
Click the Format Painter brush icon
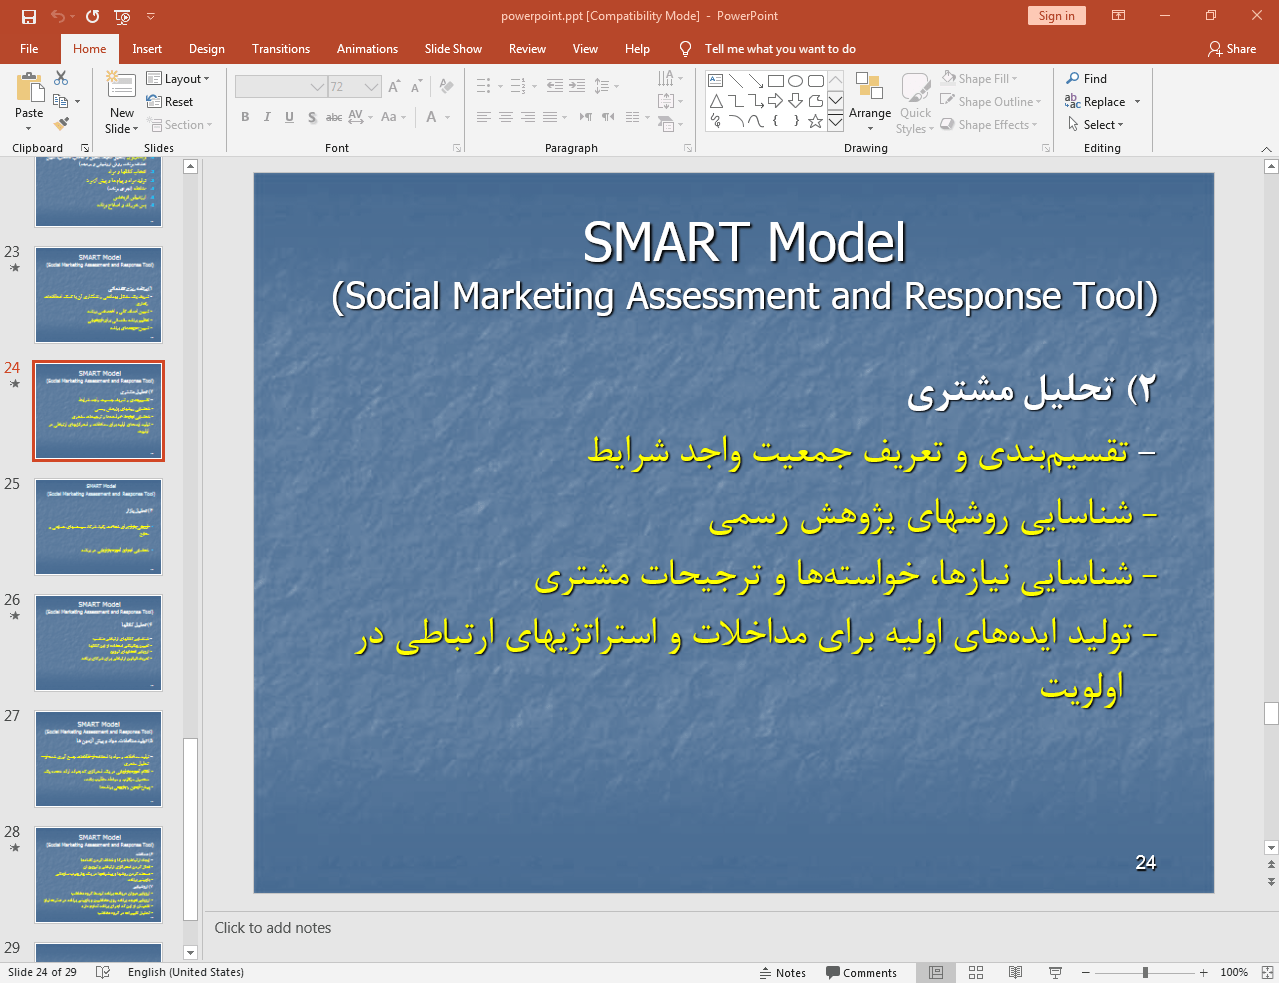pyautogui.click(x=62, y=124)
